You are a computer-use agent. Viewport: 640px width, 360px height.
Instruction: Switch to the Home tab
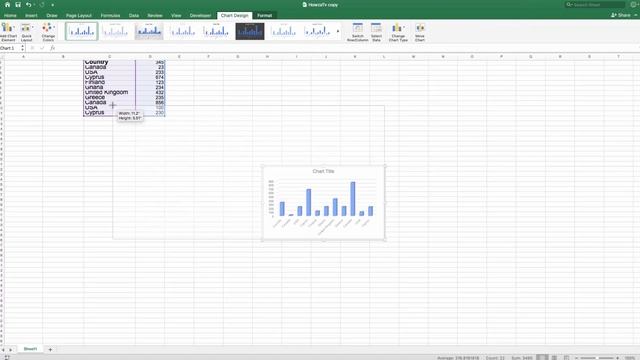[10, 16]
